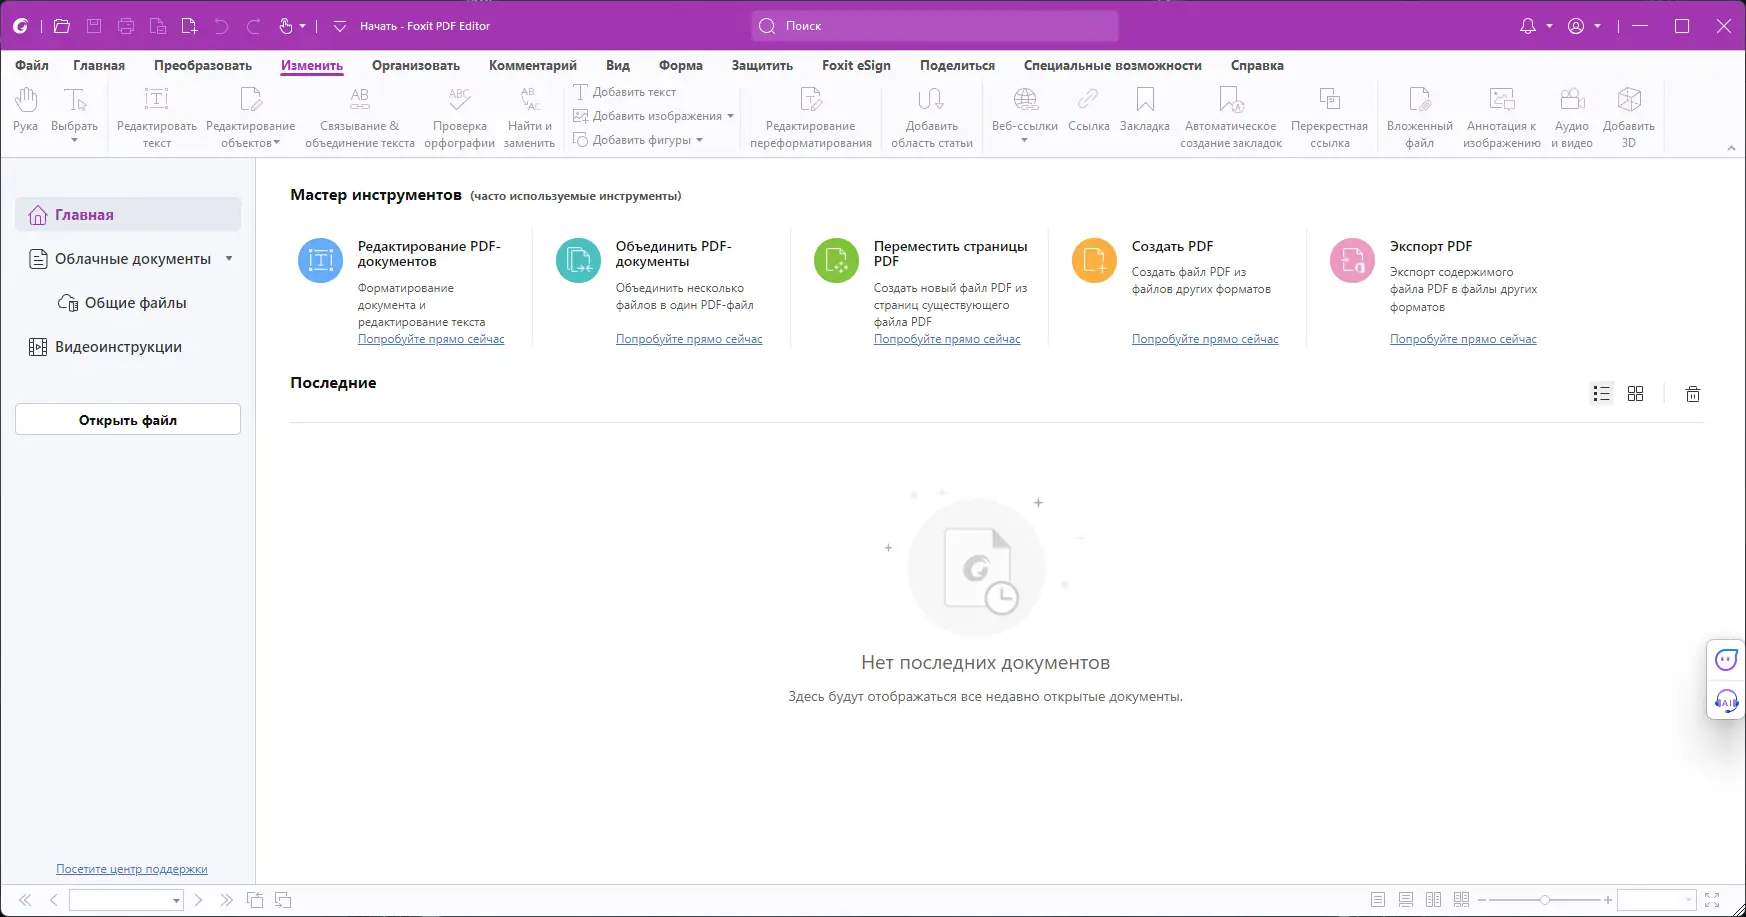Click the Поиск search field

[x=935, y=26]
